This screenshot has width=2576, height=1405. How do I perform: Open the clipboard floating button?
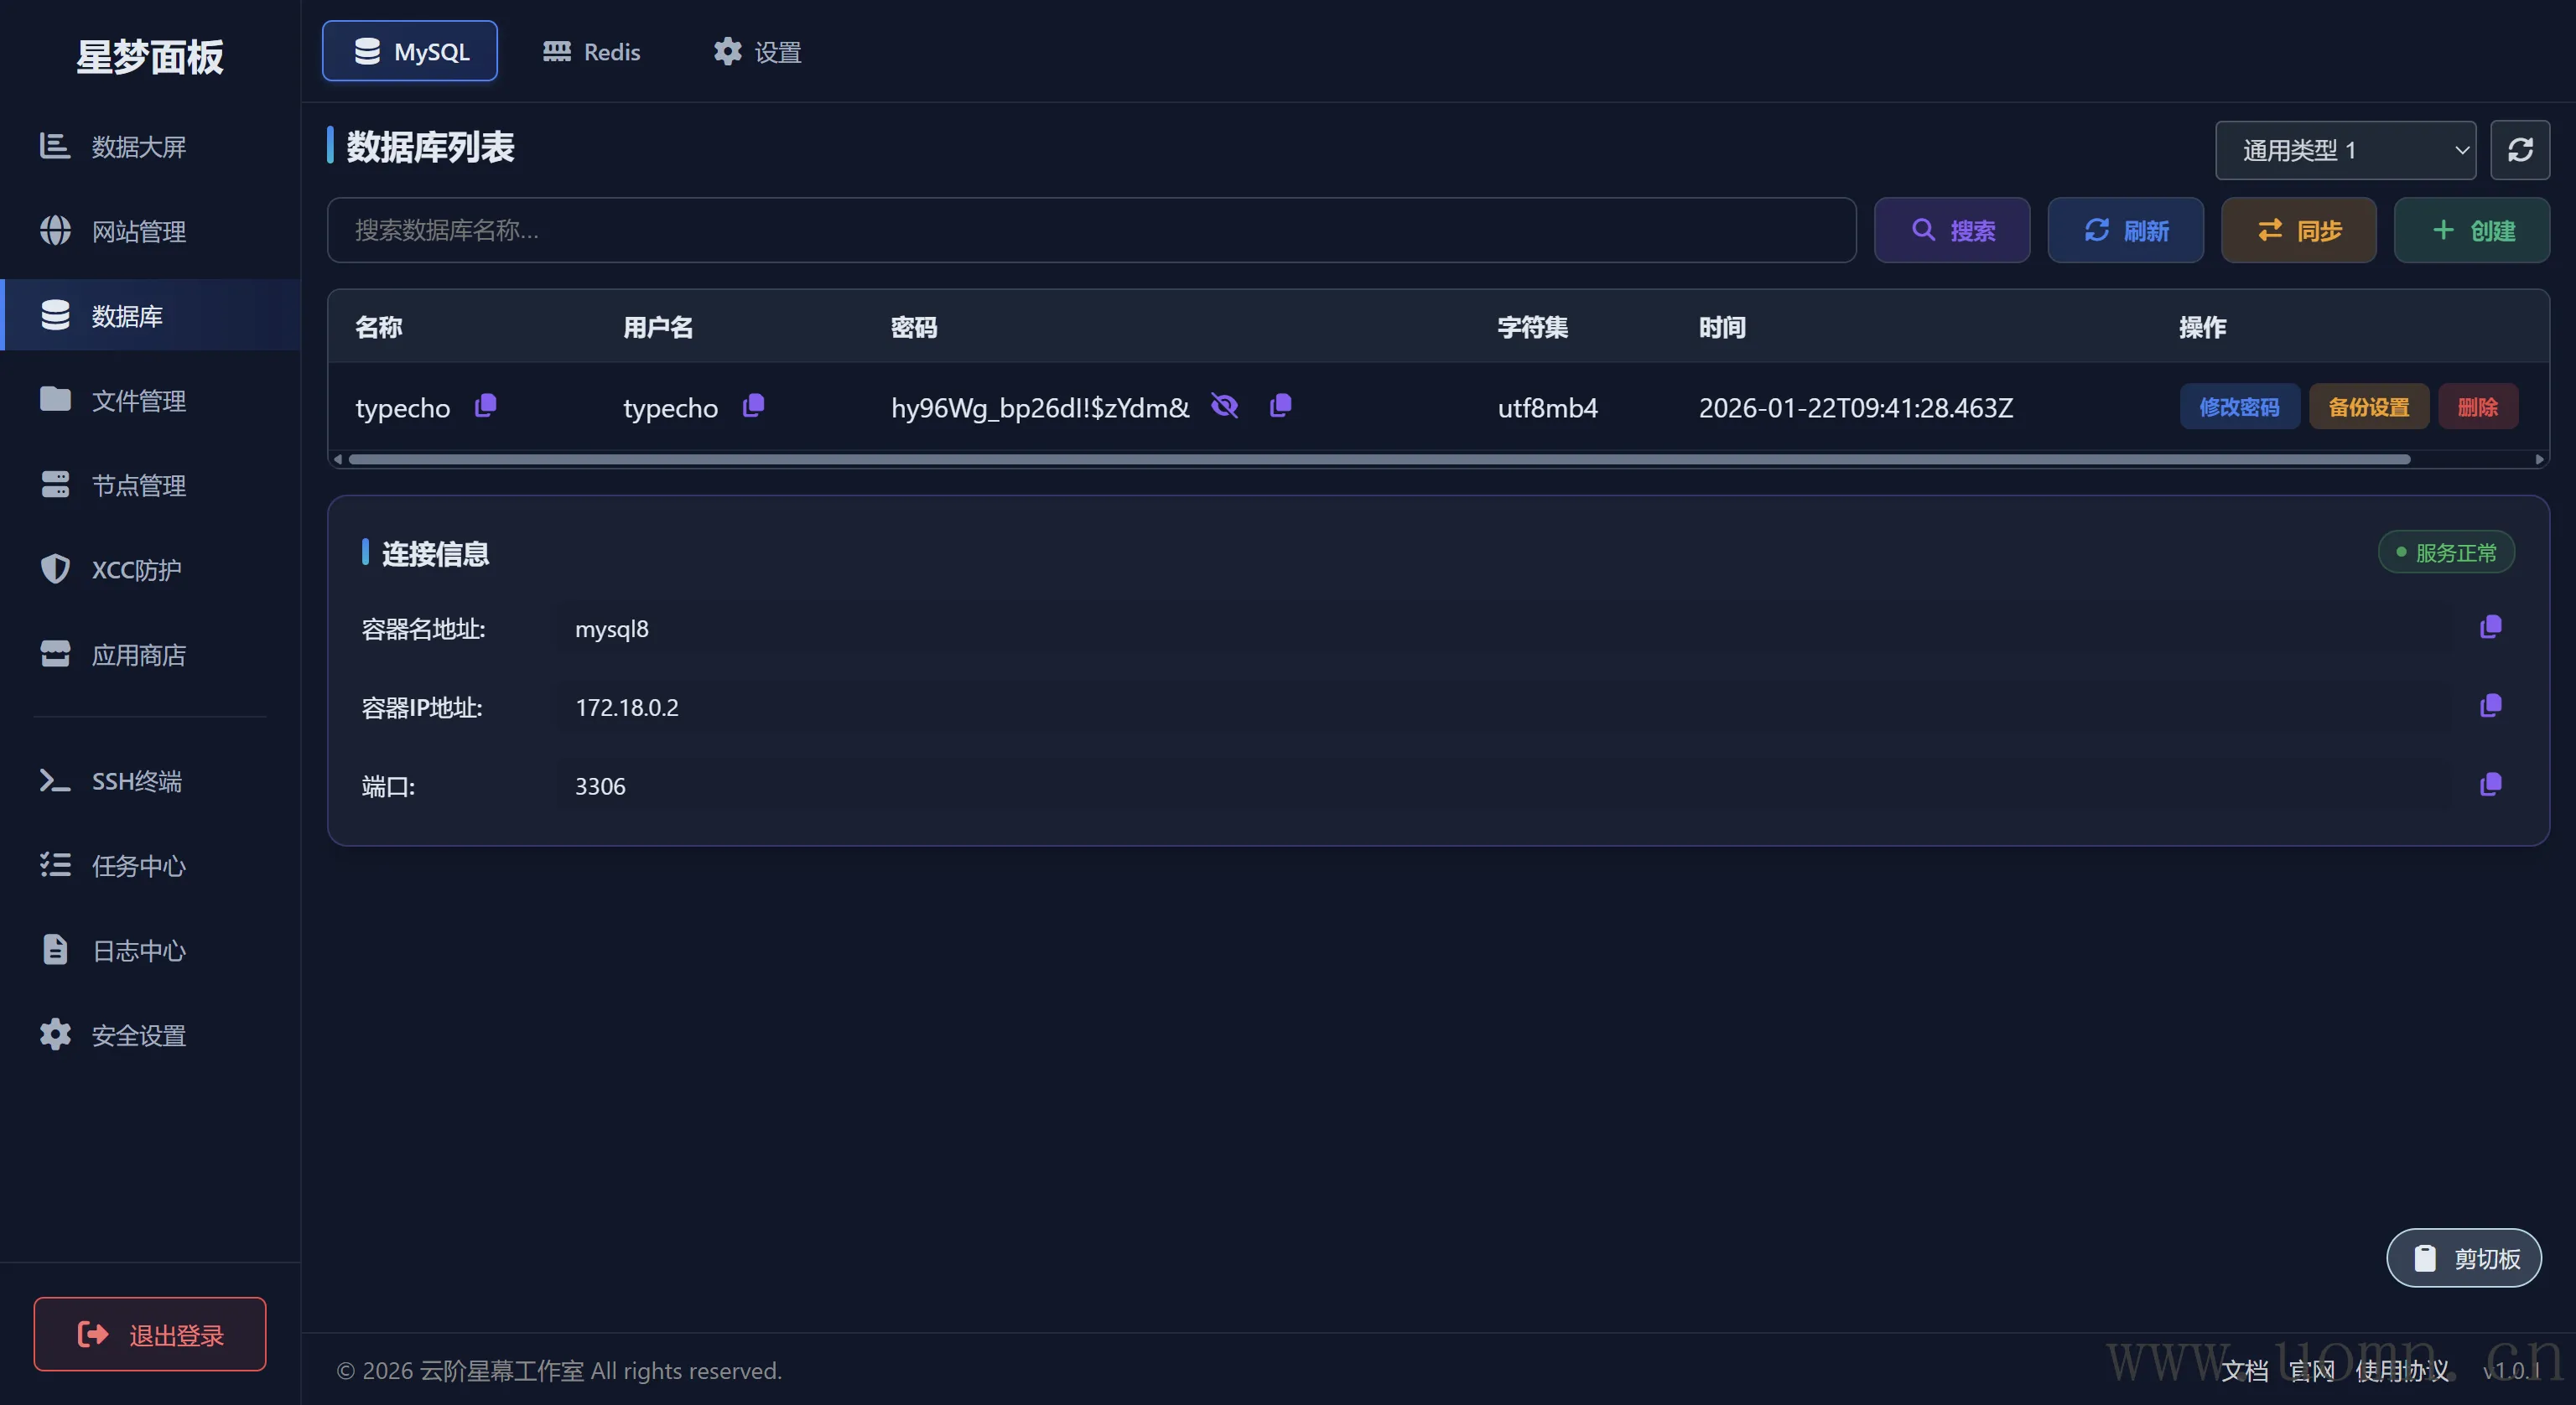[x=2464, y=1258]
